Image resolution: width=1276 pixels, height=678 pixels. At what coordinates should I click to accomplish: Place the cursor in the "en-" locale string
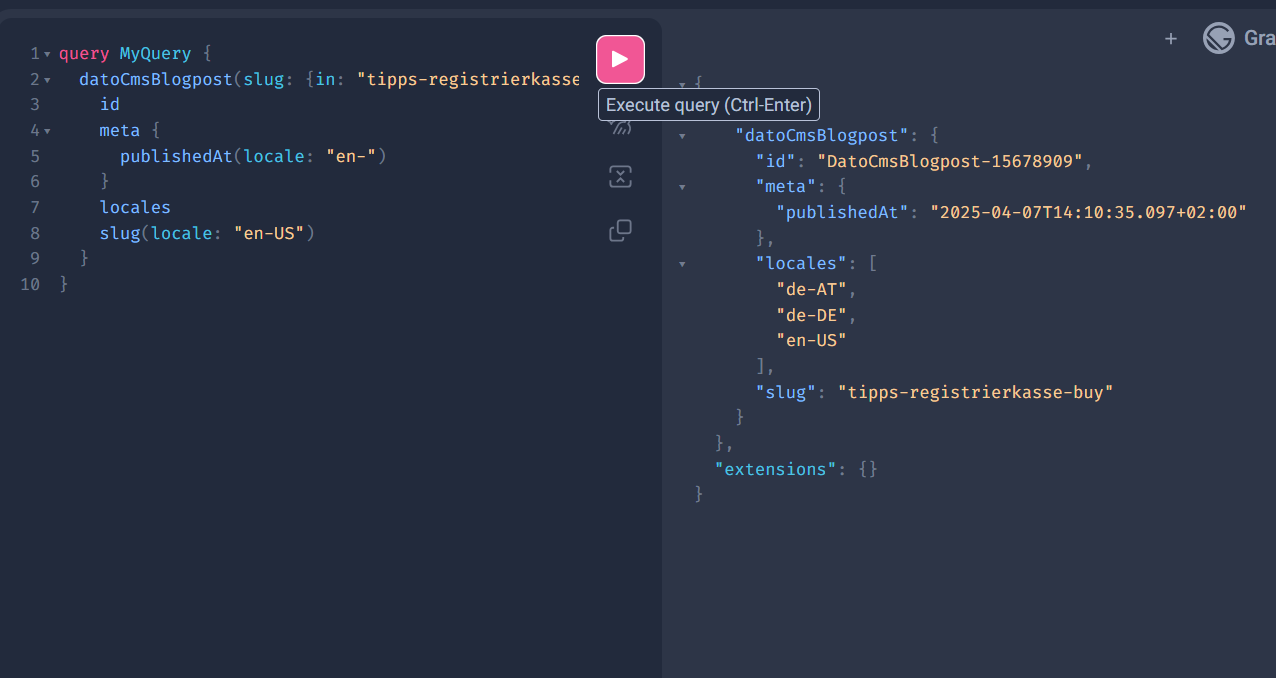[350, 156]
